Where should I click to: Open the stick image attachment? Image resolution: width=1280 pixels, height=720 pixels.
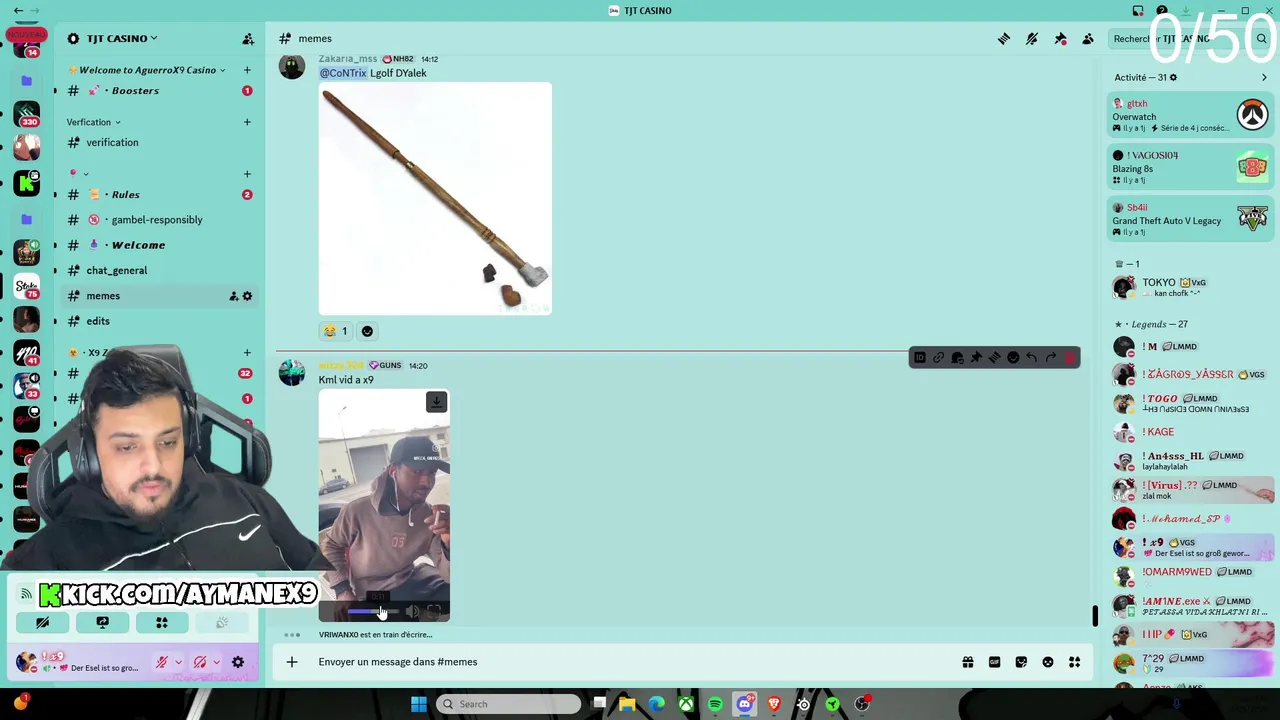point(435,198)
